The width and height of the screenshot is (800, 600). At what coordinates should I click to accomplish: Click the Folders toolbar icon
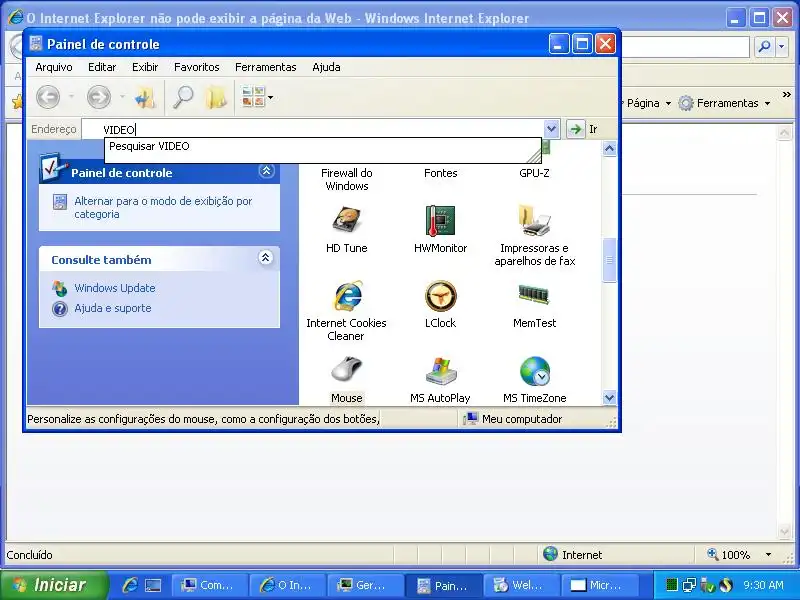[x=216, y=96]
